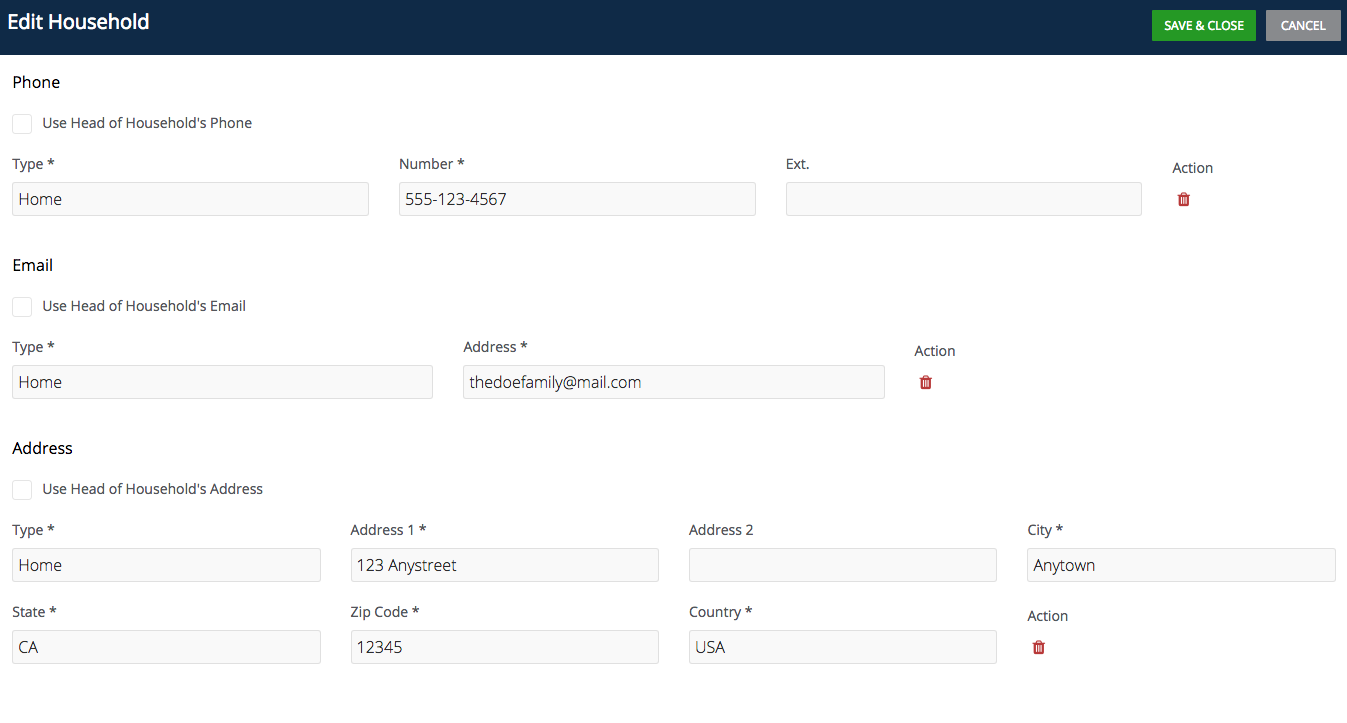Enable Use Head of Household's Phone
Screen dimensions: 1347x723
(22, 124)
